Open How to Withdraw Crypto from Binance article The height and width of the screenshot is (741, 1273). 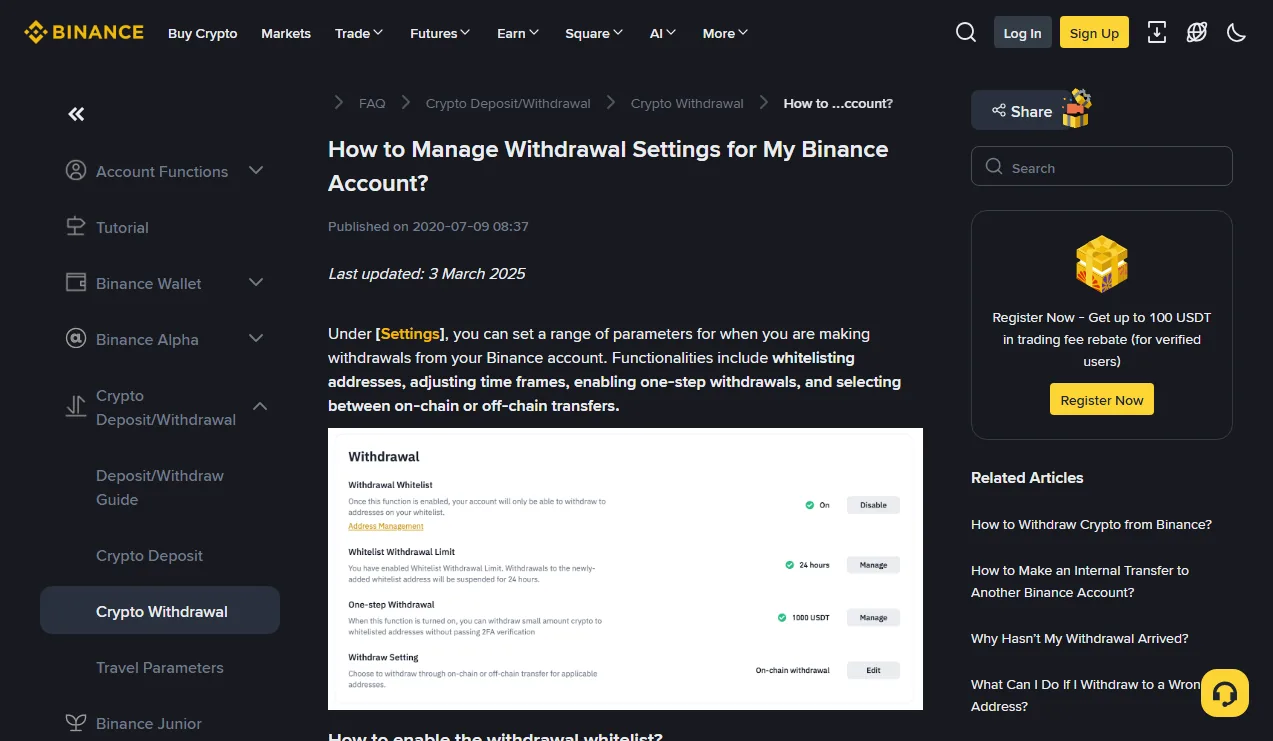point(1091,524)
